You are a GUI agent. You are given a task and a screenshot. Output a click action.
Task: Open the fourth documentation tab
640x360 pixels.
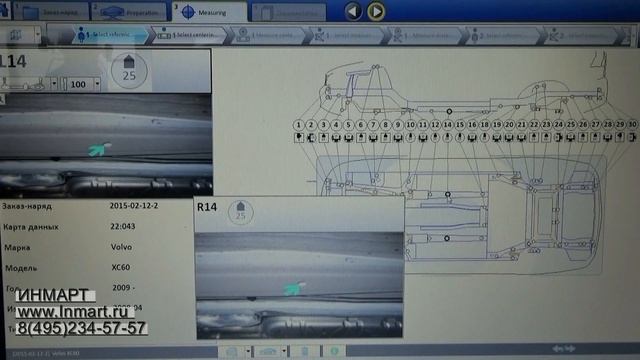(x=289, y=13)
